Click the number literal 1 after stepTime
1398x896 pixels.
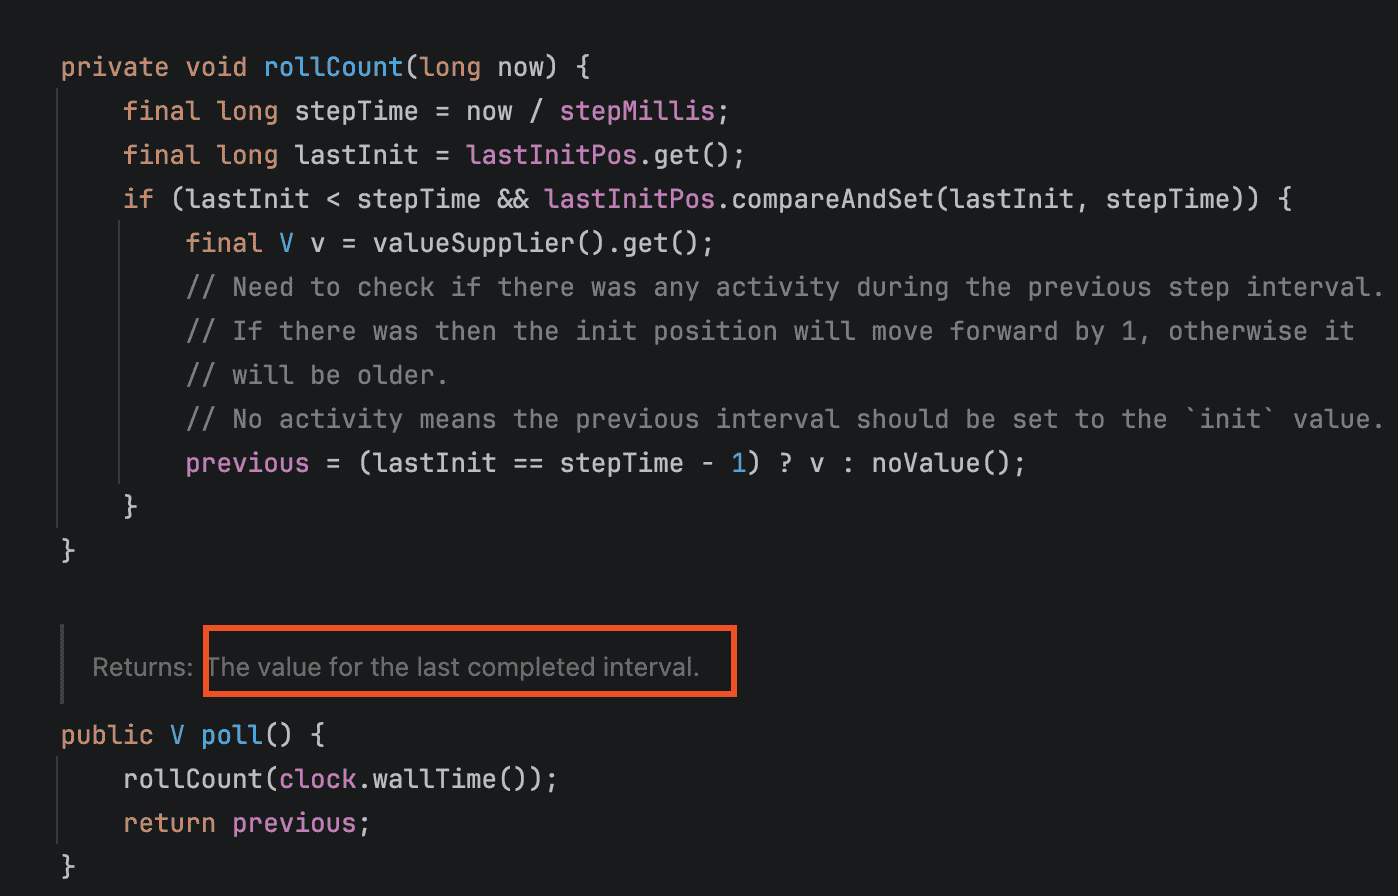(739, 463)
